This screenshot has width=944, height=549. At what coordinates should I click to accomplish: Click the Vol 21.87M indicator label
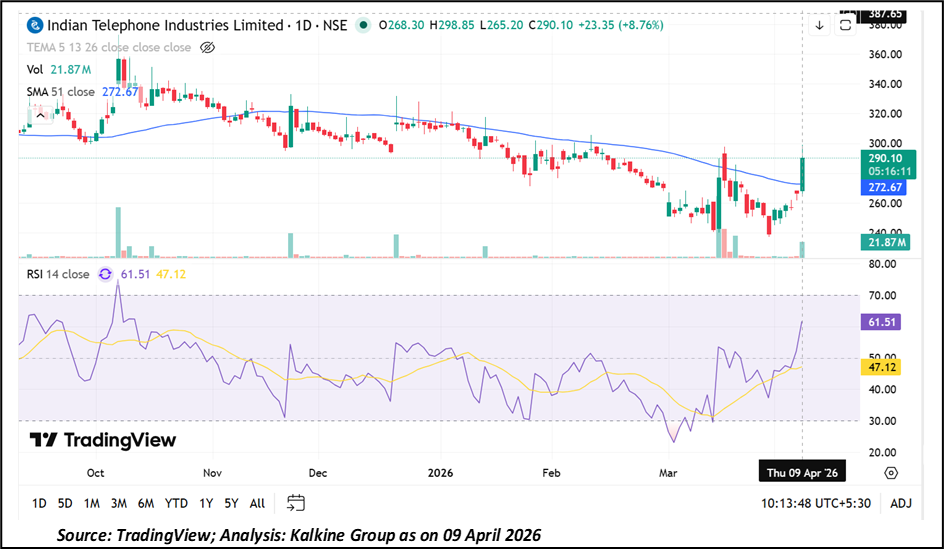point(59,69)
